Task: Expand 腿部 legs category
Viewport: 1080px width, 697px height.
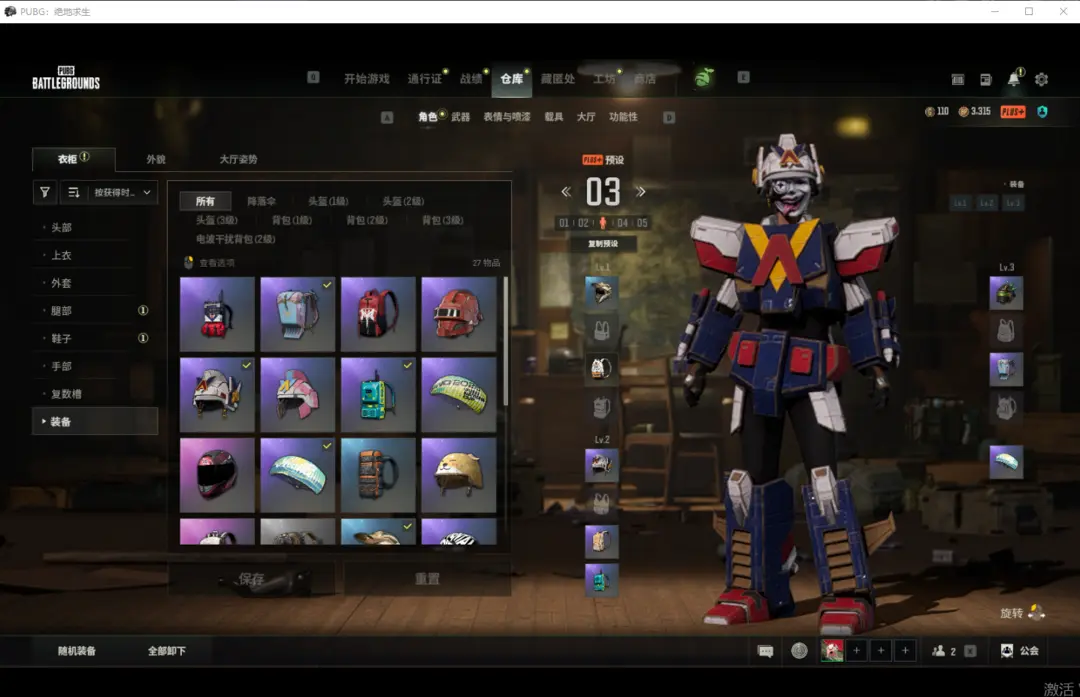Action: coord(95,311)
